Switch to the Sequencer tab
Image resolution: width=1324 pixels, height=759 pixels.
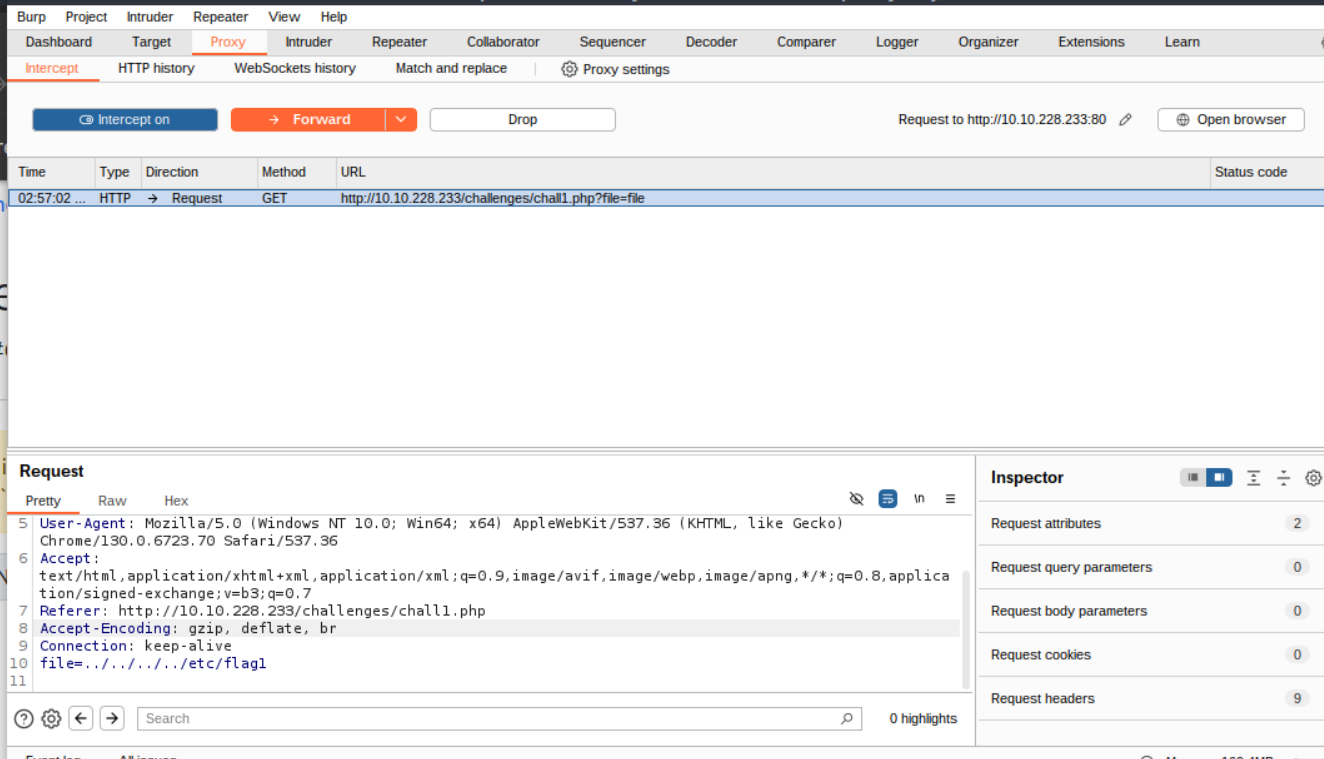point(613,42)
